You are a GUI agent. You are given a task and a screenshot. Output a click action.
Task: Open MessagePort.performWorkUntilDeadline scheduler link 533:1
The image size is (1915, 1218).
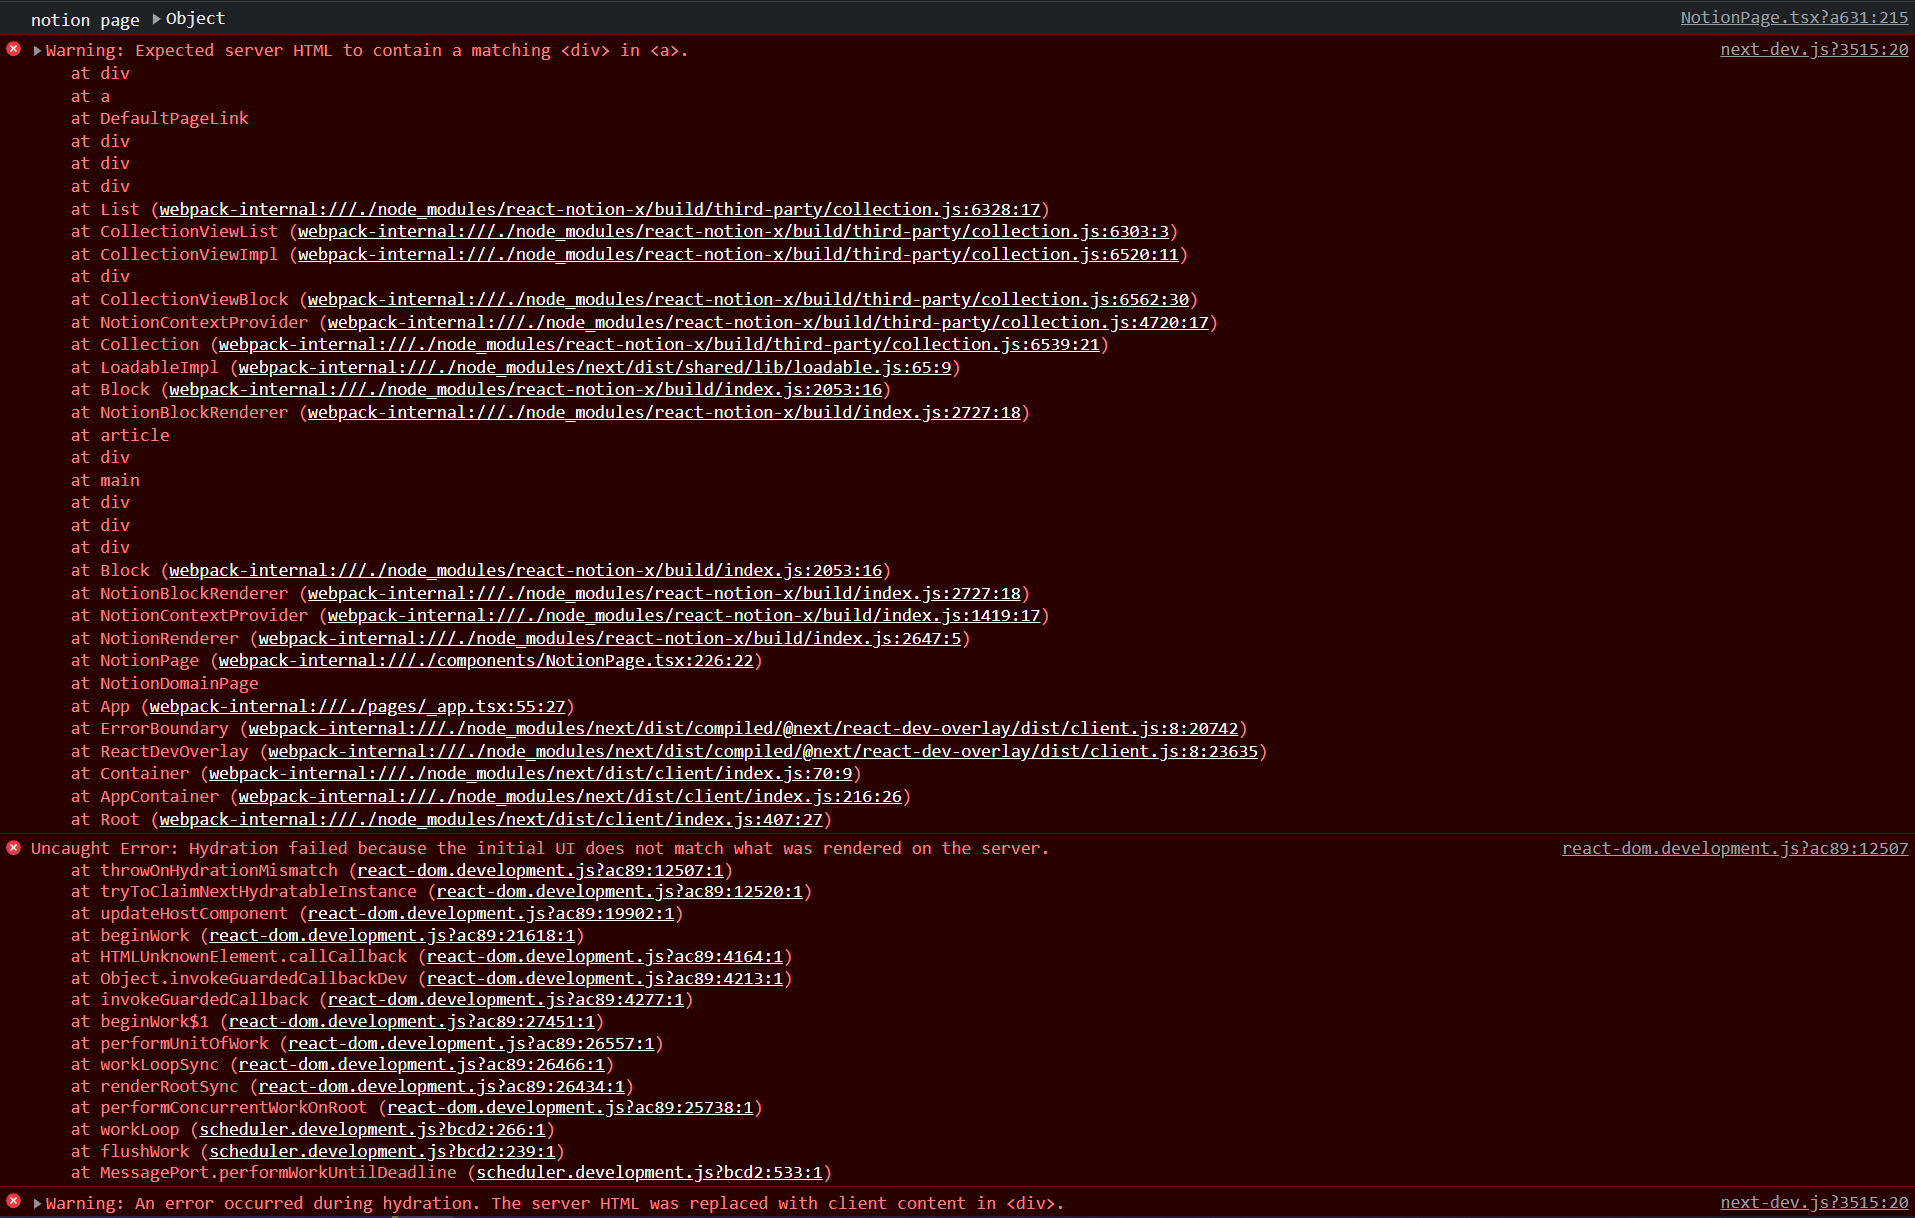point(650,1172)
